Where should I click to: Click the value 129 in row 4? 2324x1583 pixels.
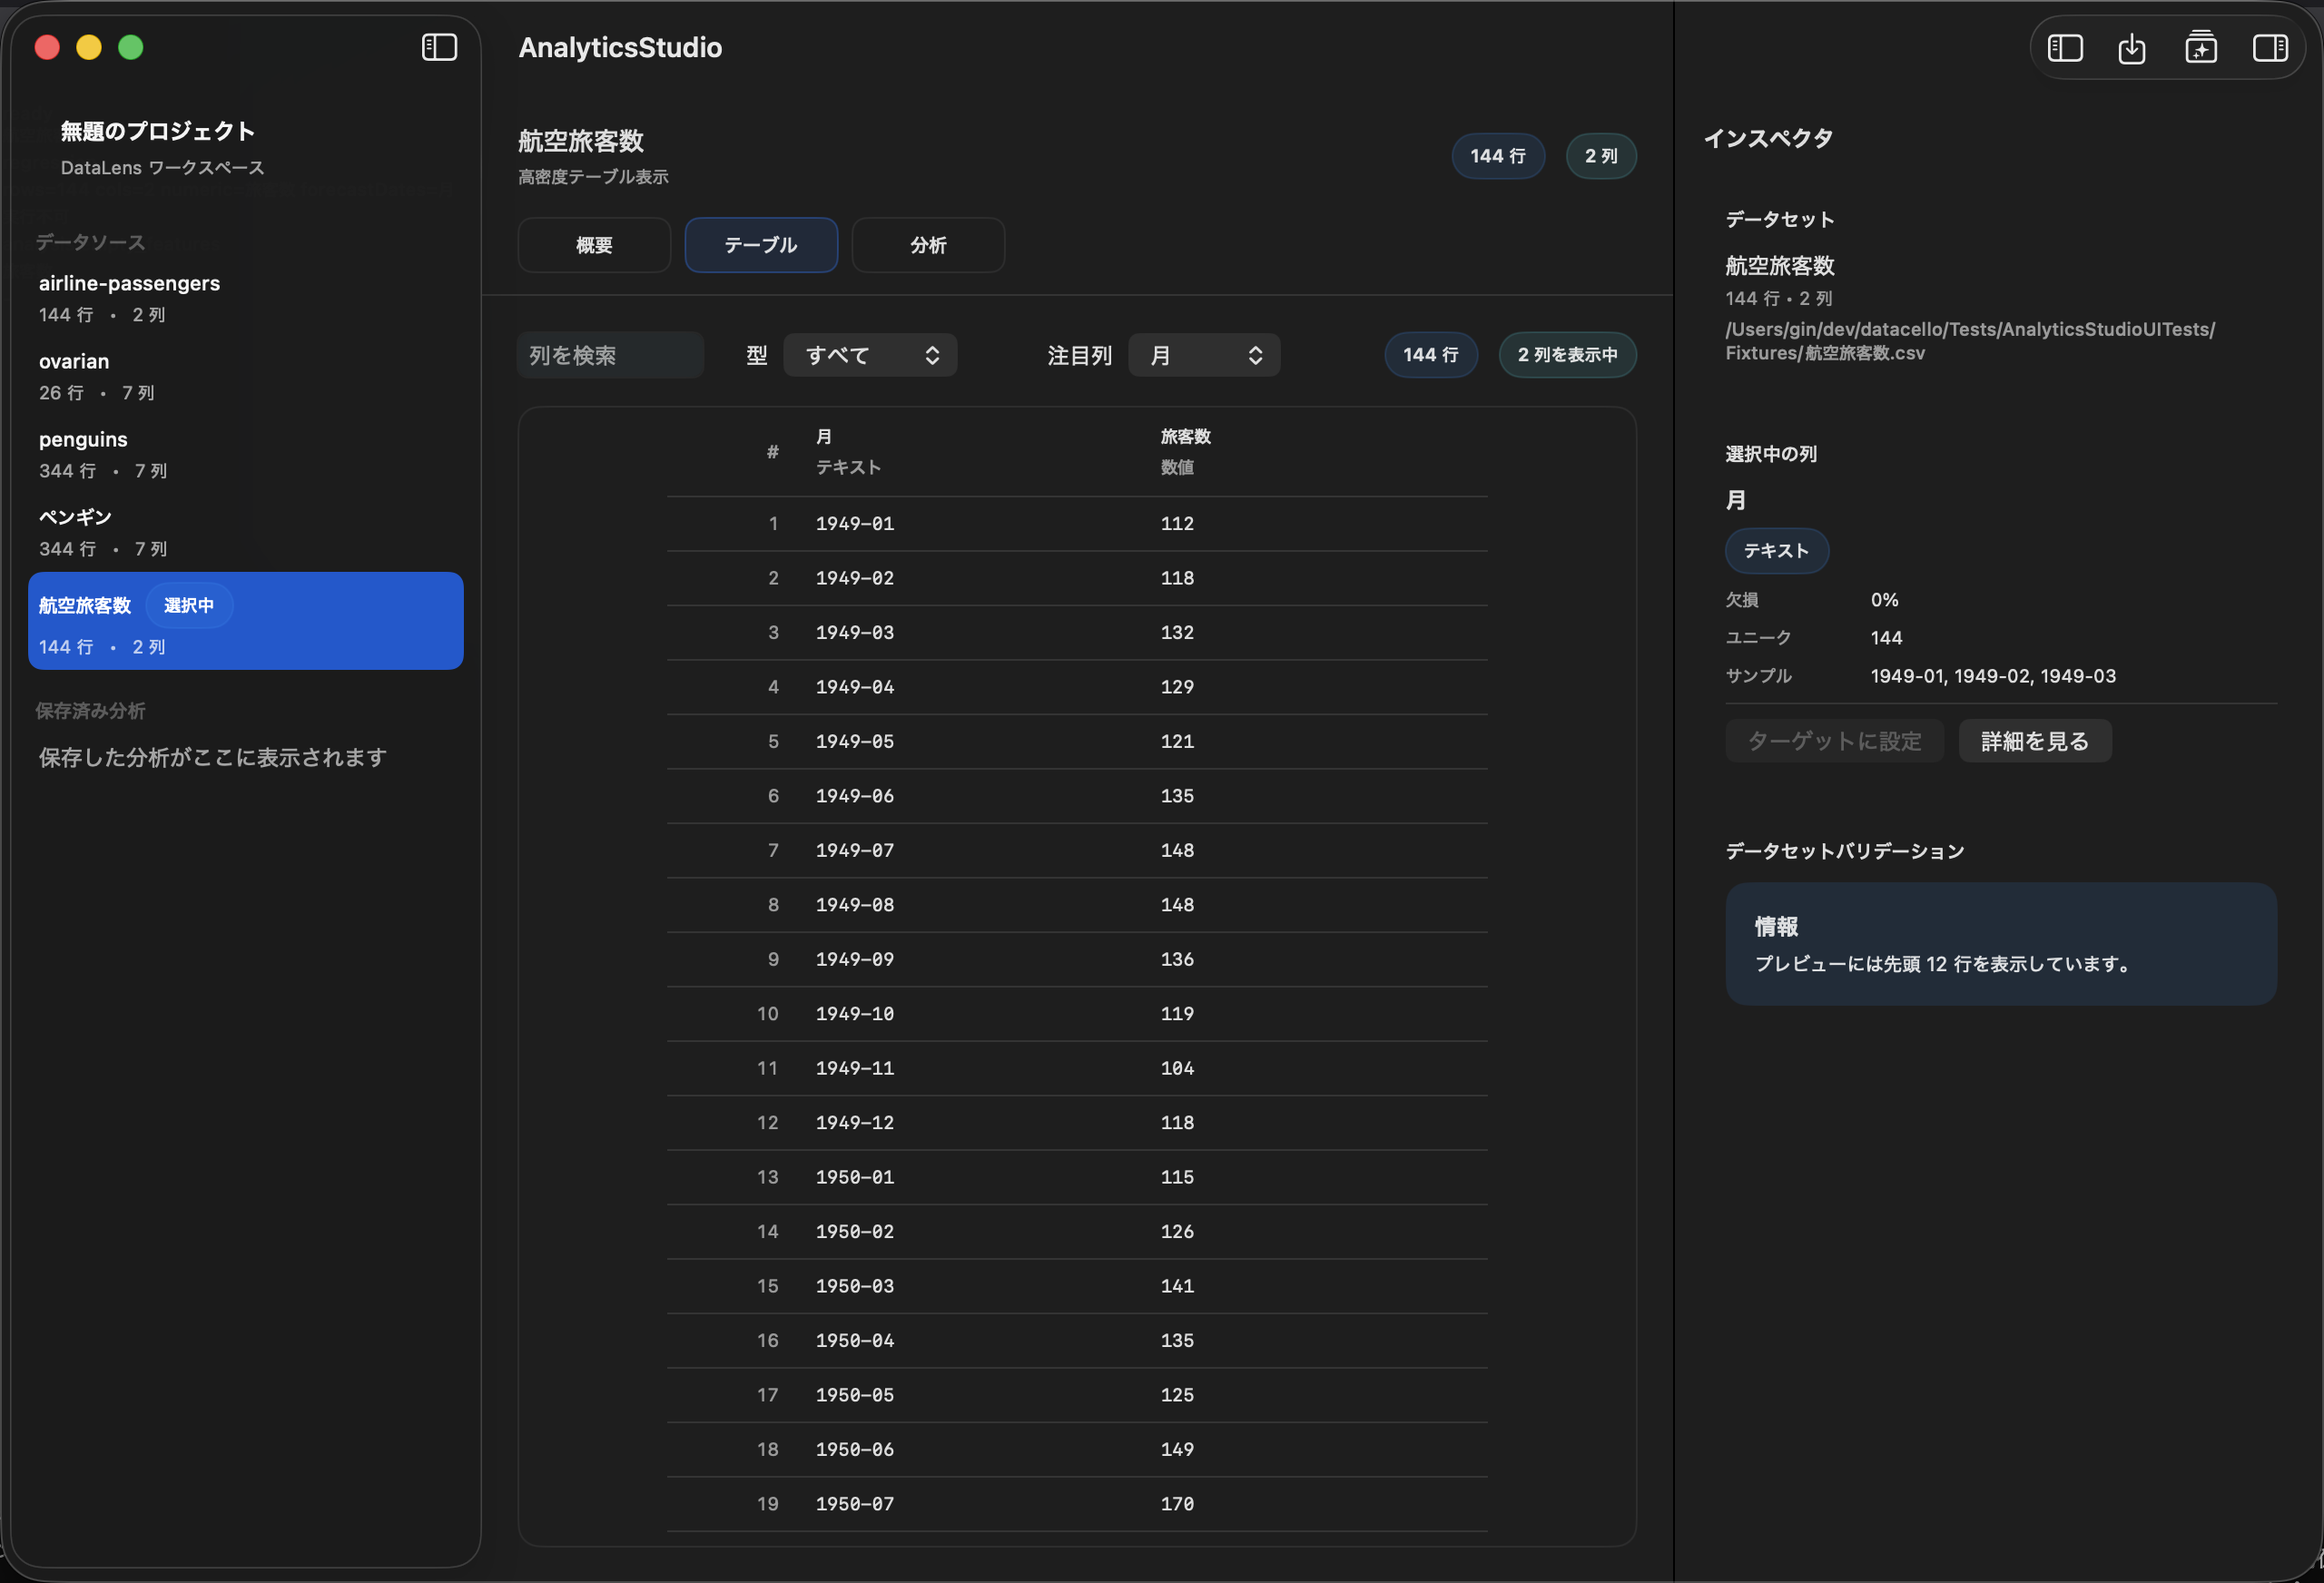(x=1177, y=687)
